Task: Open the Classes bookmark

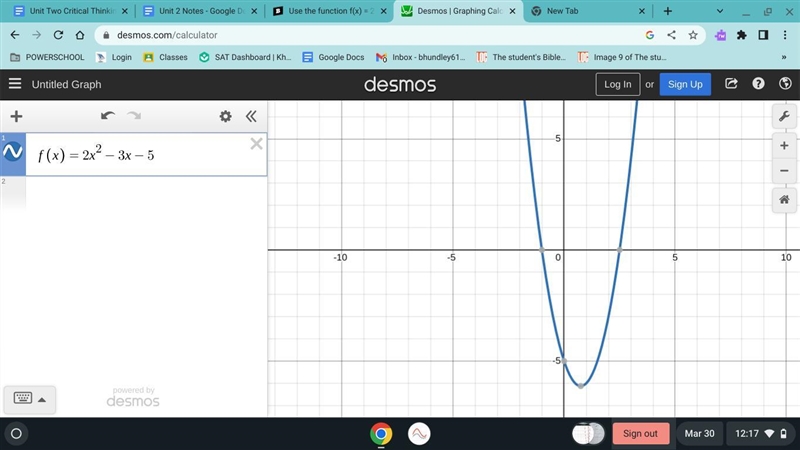Action: click(165, 57)
